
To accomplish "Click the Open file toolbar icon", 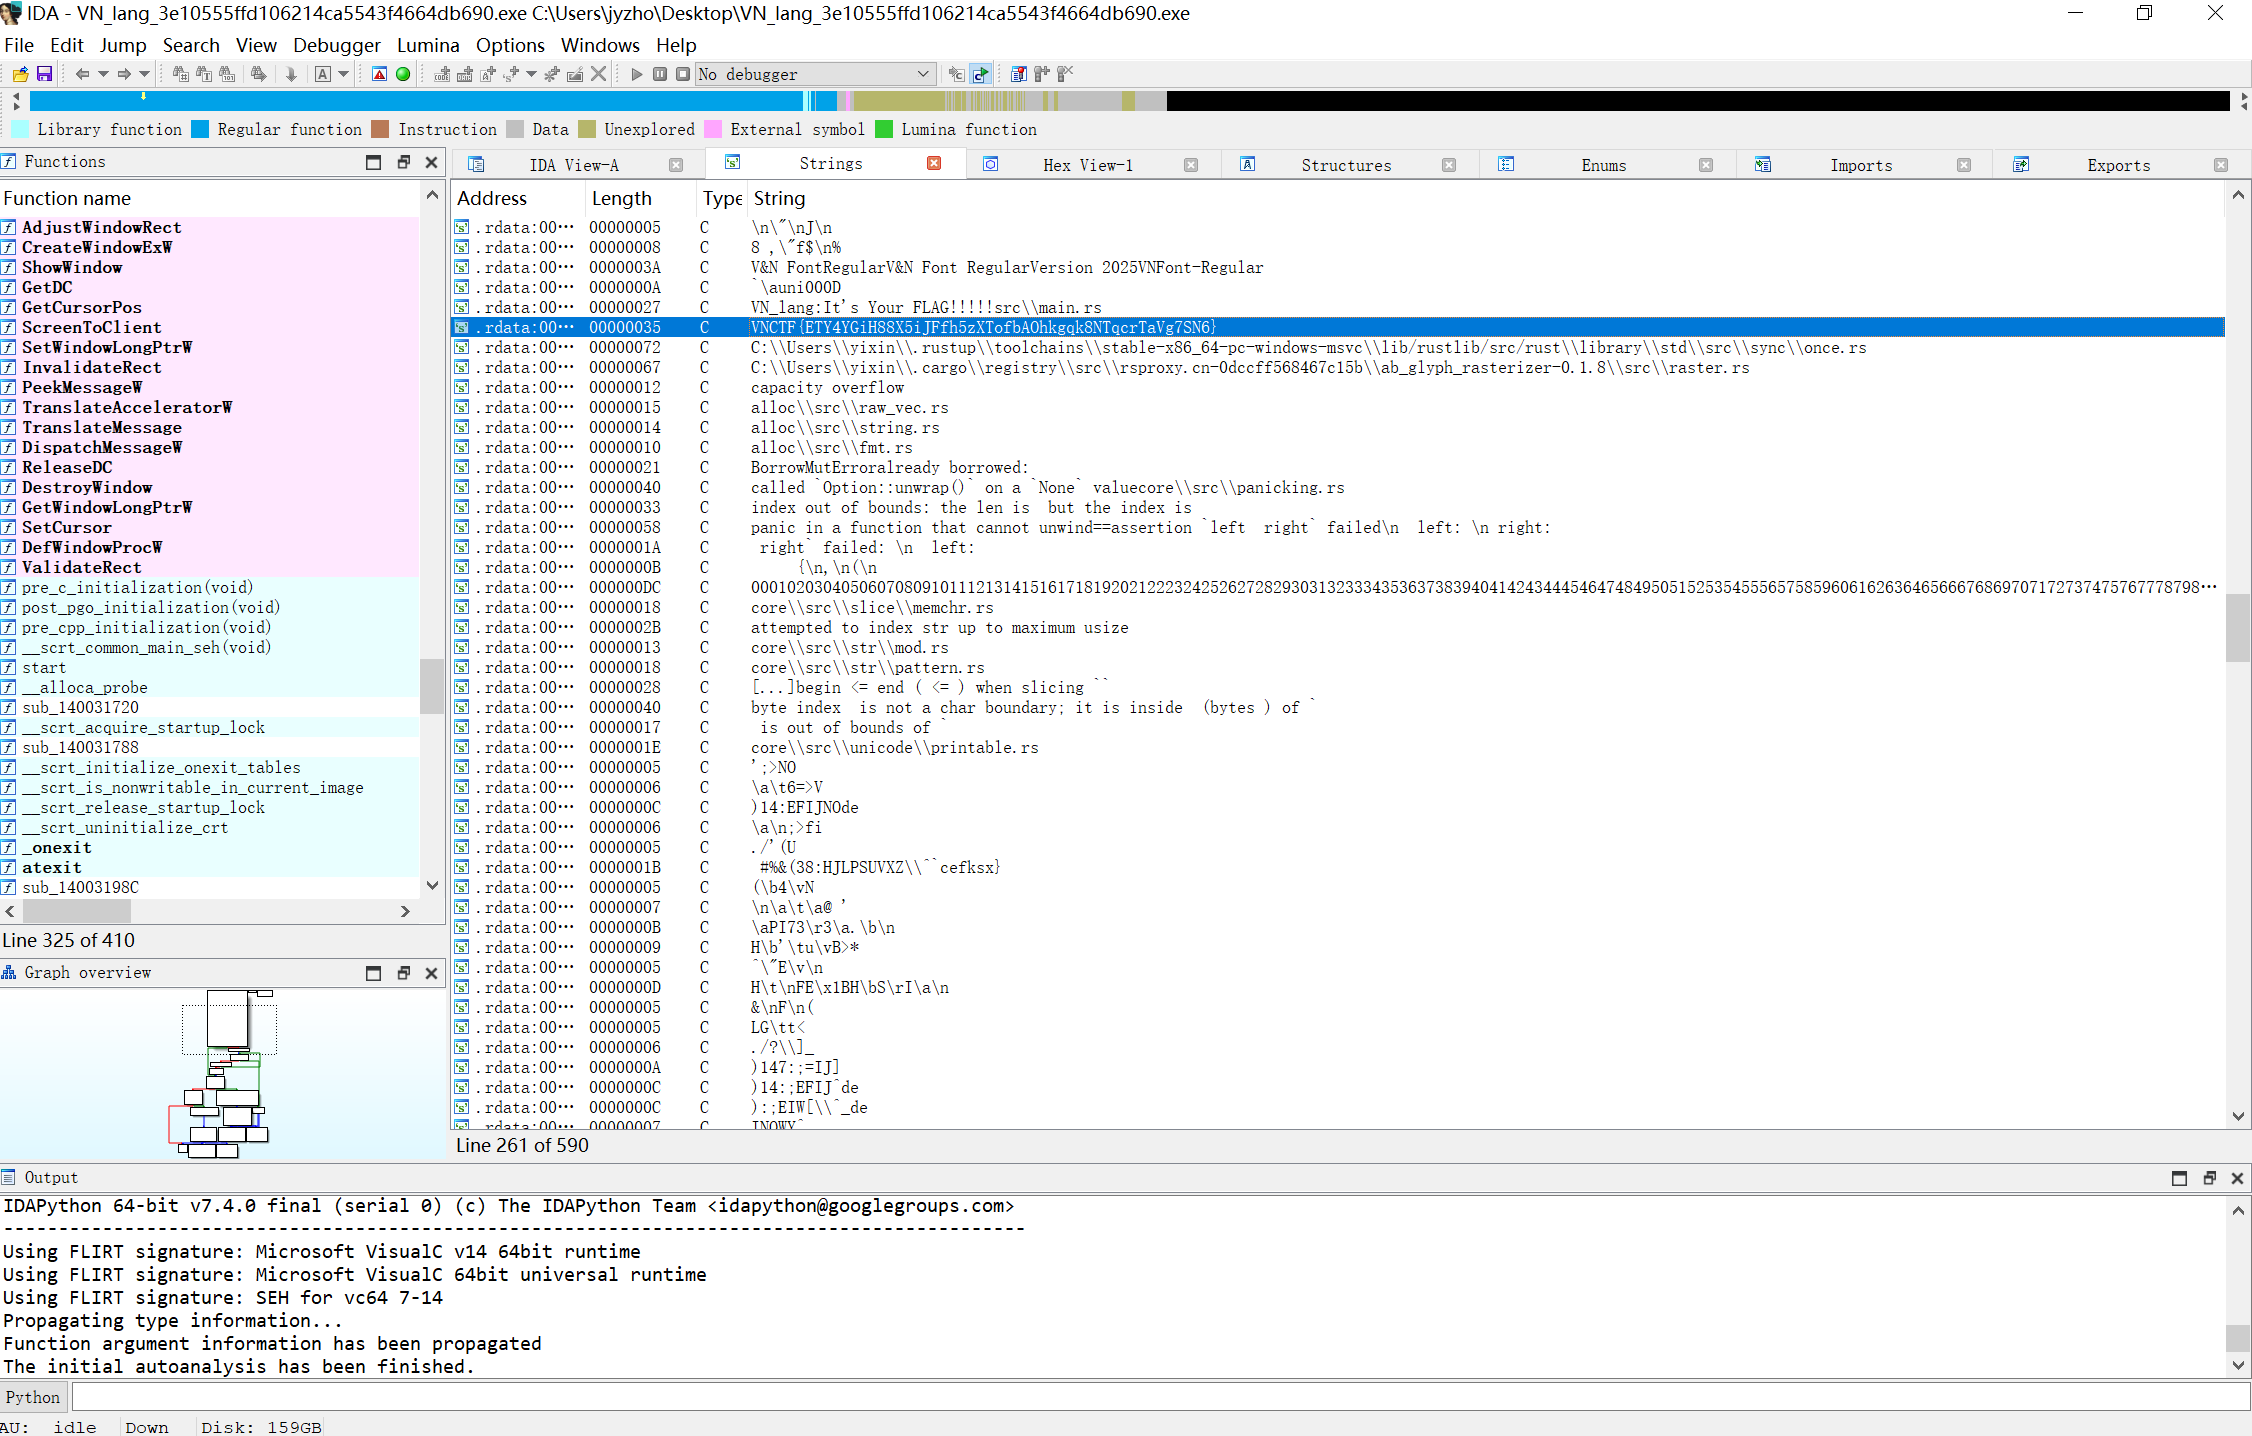I will tap(20, 74).
